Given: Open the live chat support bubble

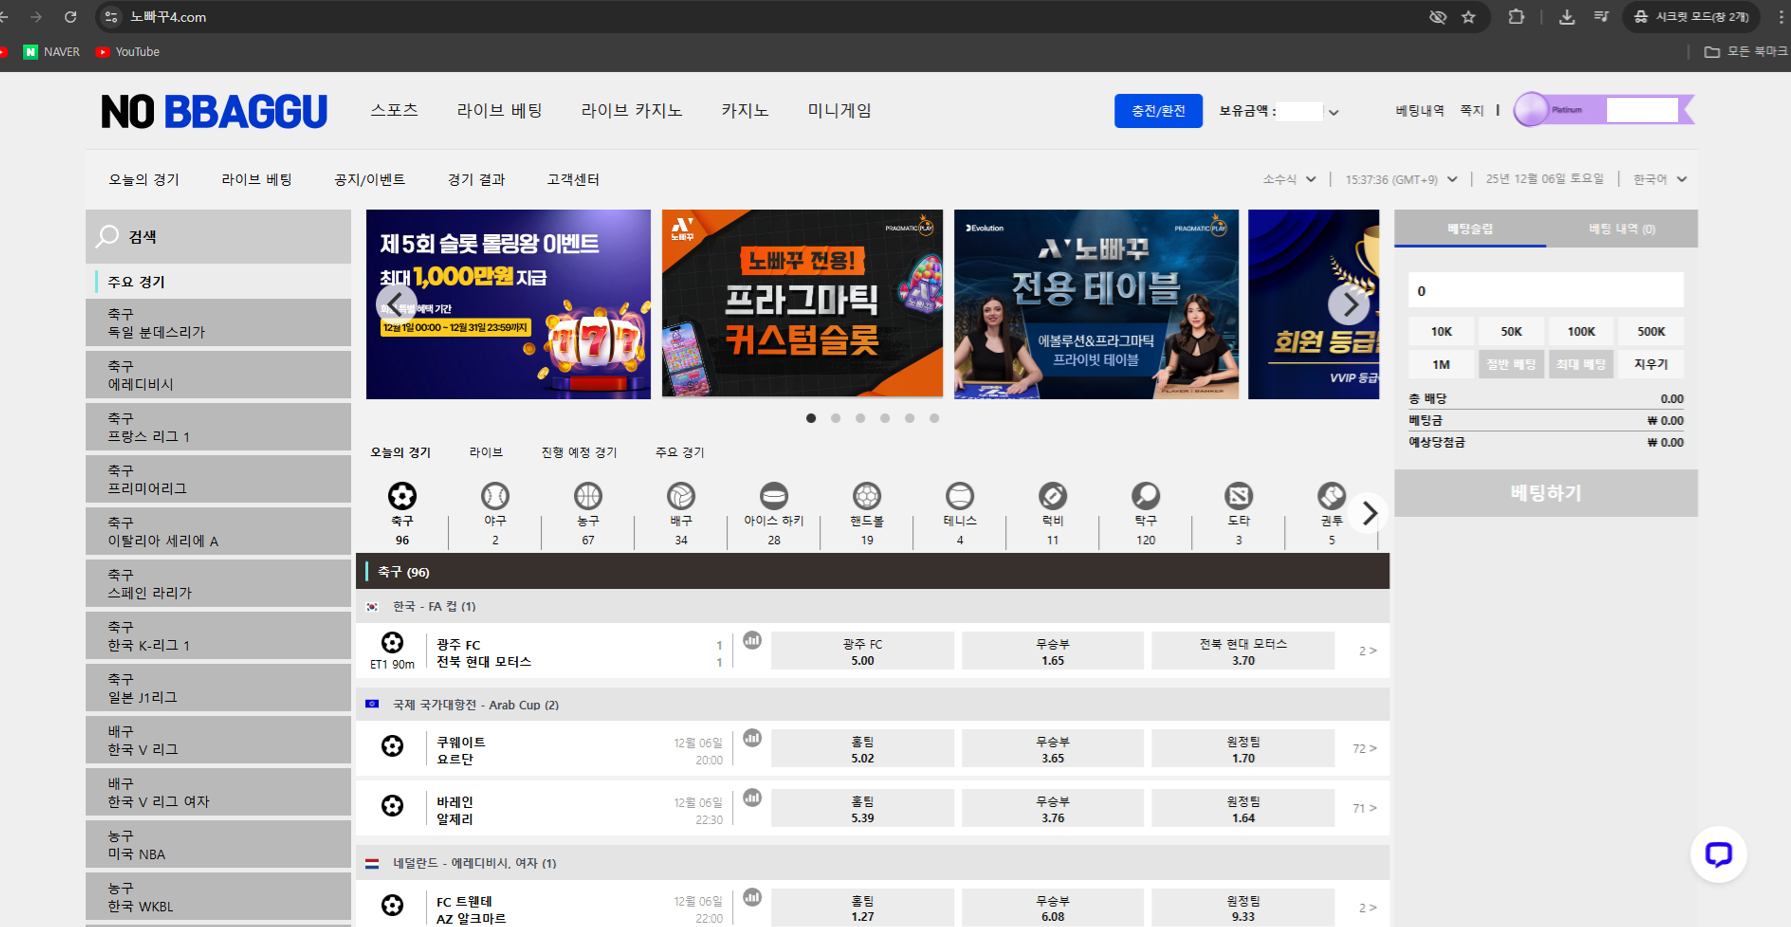Looking at the screenshot, I should [1718, 854].
